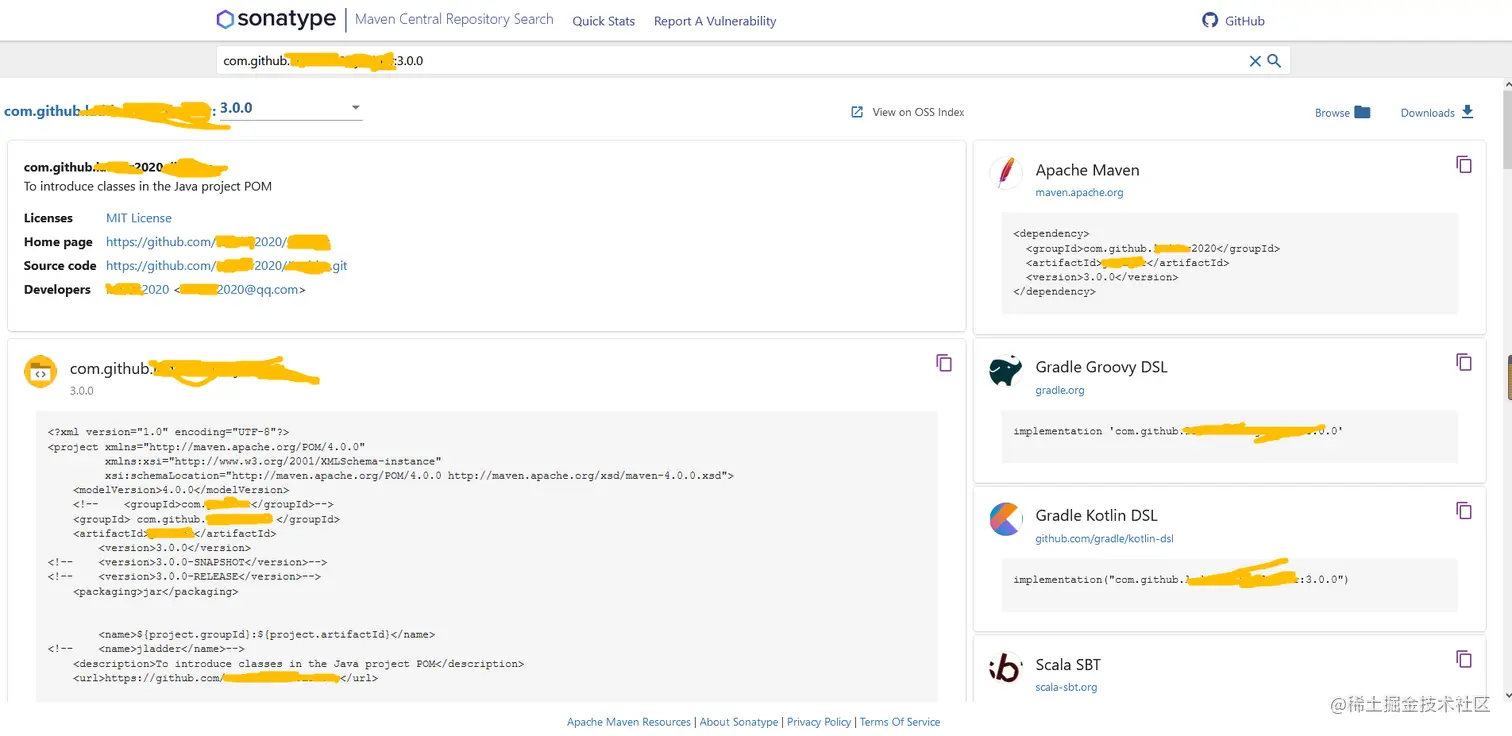Copy the POM XML content
The height and width of the screenshot is (736, 1512).
tap(944, 363)
